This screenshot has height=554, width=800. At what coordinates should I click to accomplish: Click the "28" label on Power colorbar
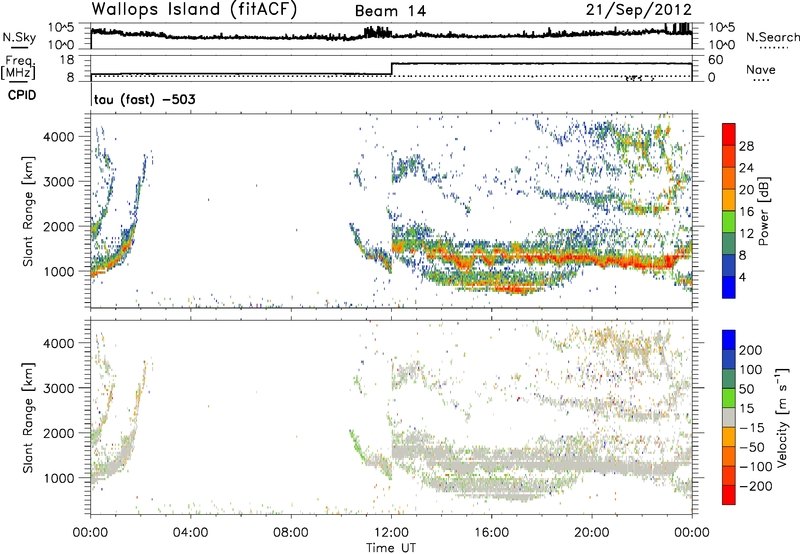[x=746, y=146]
